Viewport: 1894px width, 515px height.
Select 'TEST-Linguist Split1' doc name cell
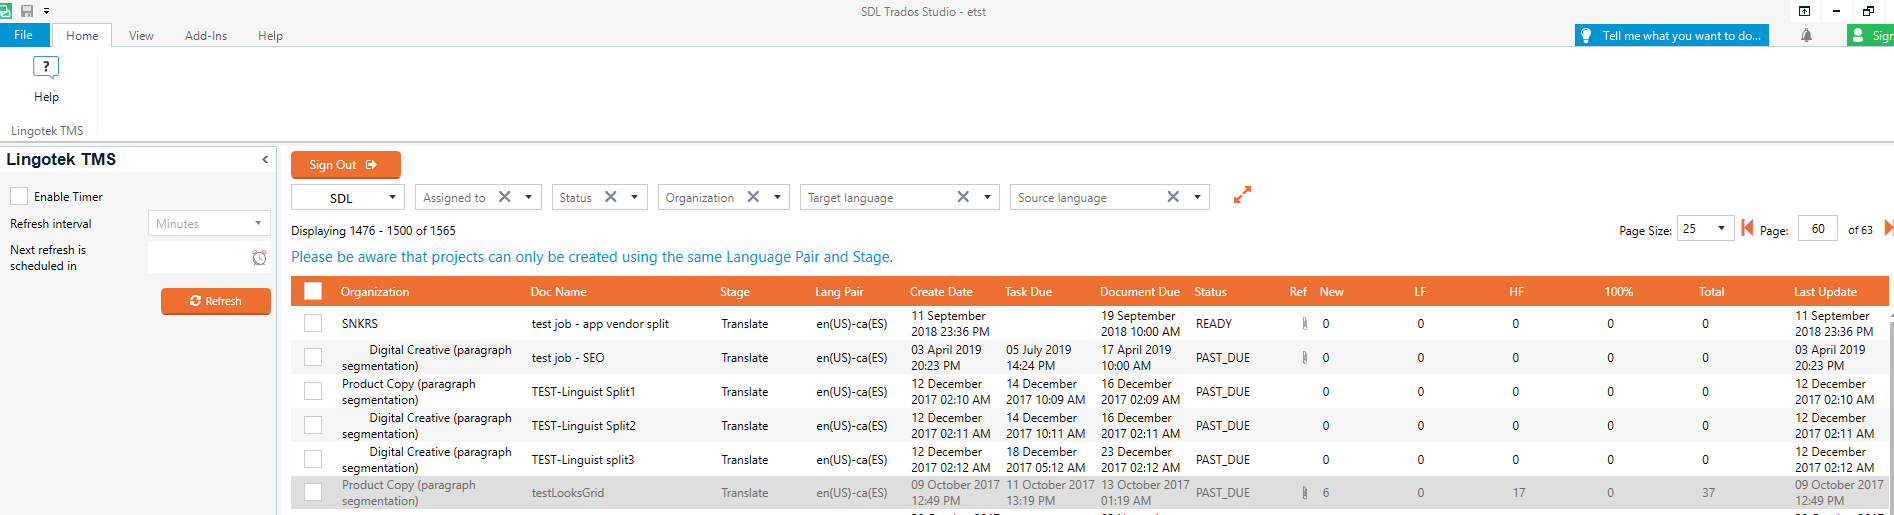click(x=583, y=391)
